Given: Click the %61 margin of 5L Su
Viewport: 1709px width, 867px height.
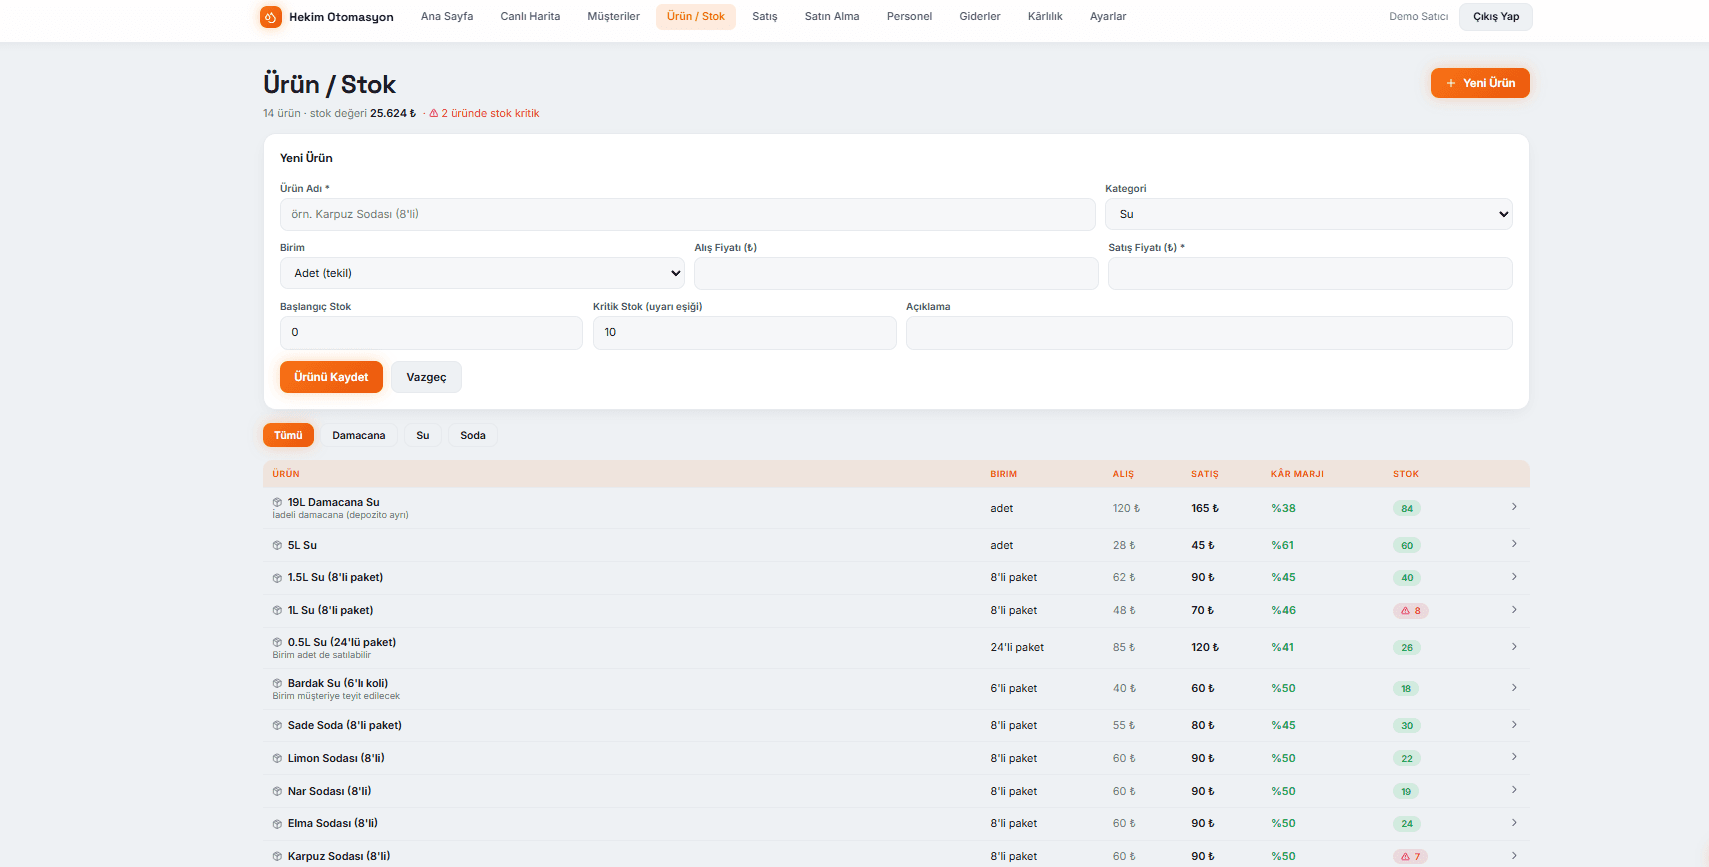Looking at the screenshot, I should (1283, 546).
